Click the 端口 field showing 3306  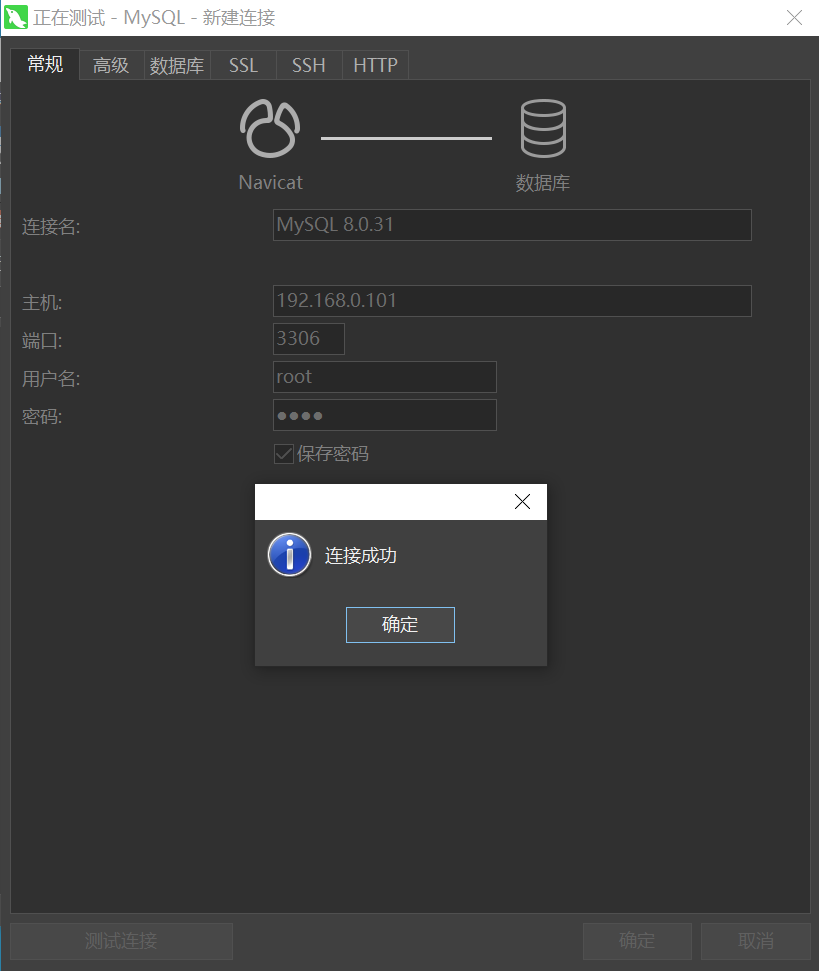click(308, 339)
